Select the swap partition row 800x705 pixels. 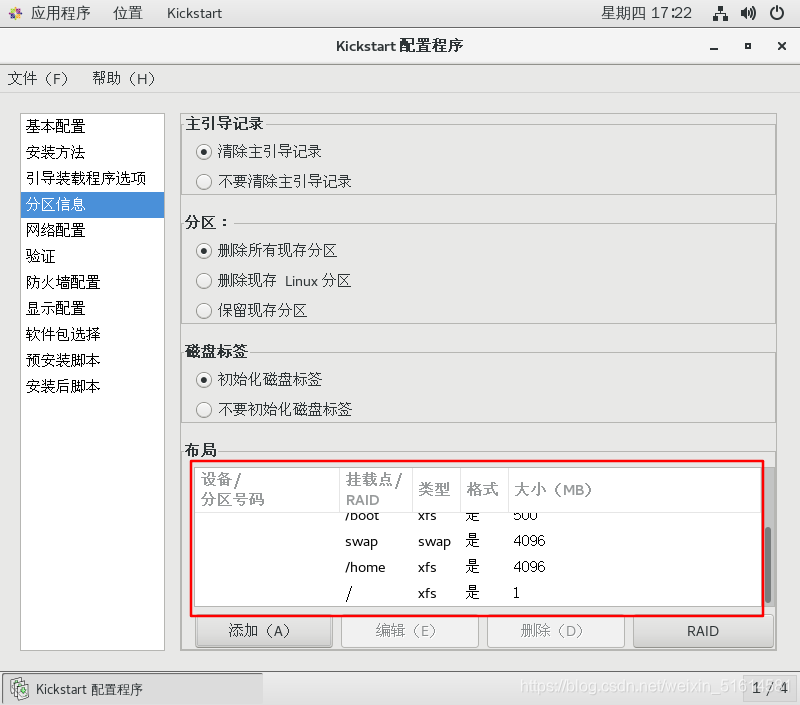coord(478,541)
